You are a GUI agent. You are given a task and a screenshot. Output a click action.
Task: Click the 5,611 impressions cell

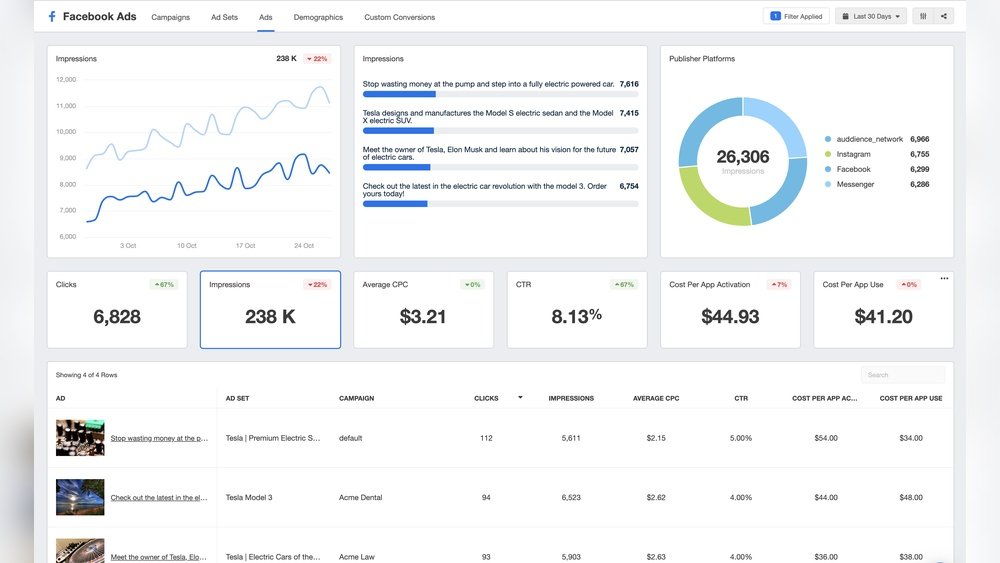(571, 438)
